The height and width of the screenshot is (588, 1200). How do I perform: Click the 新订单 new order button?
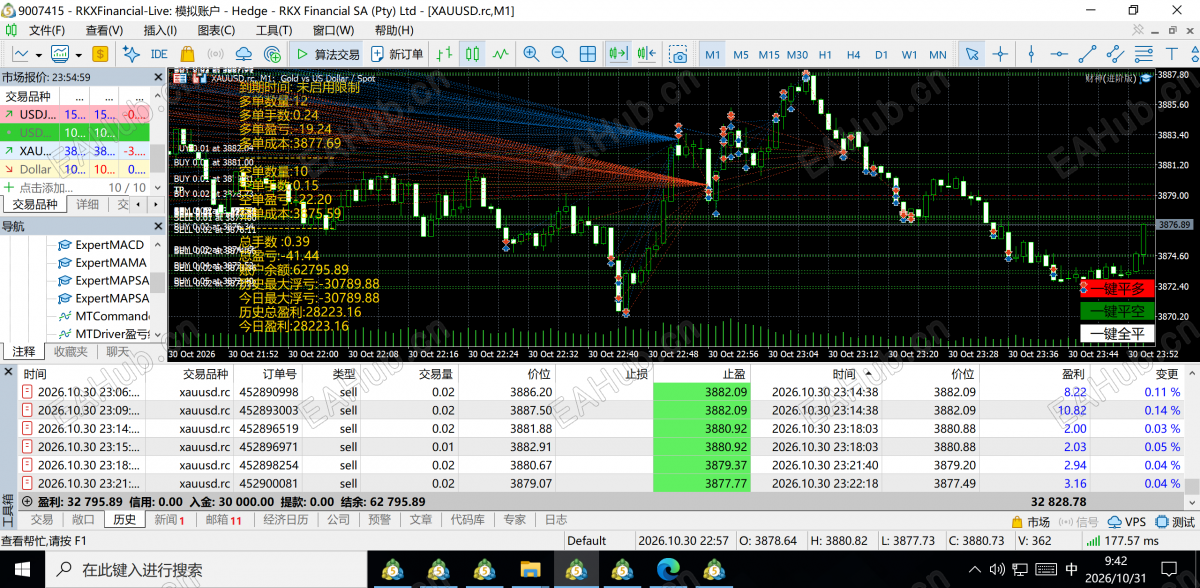(397, 54)
